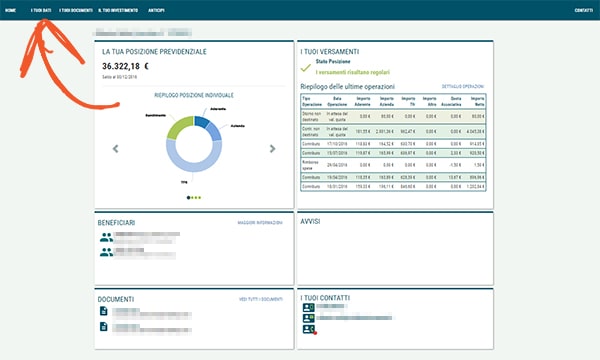Screen dimensions: 600x360
Task: Open the second document file icon
Action: 104,326
